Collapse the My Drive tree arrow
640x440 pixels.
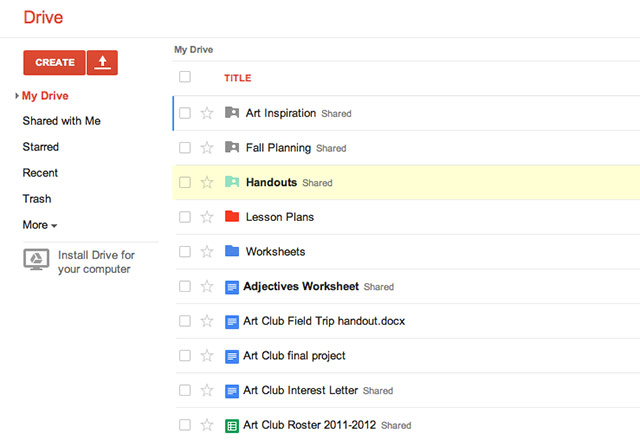(x=17, y=95)
